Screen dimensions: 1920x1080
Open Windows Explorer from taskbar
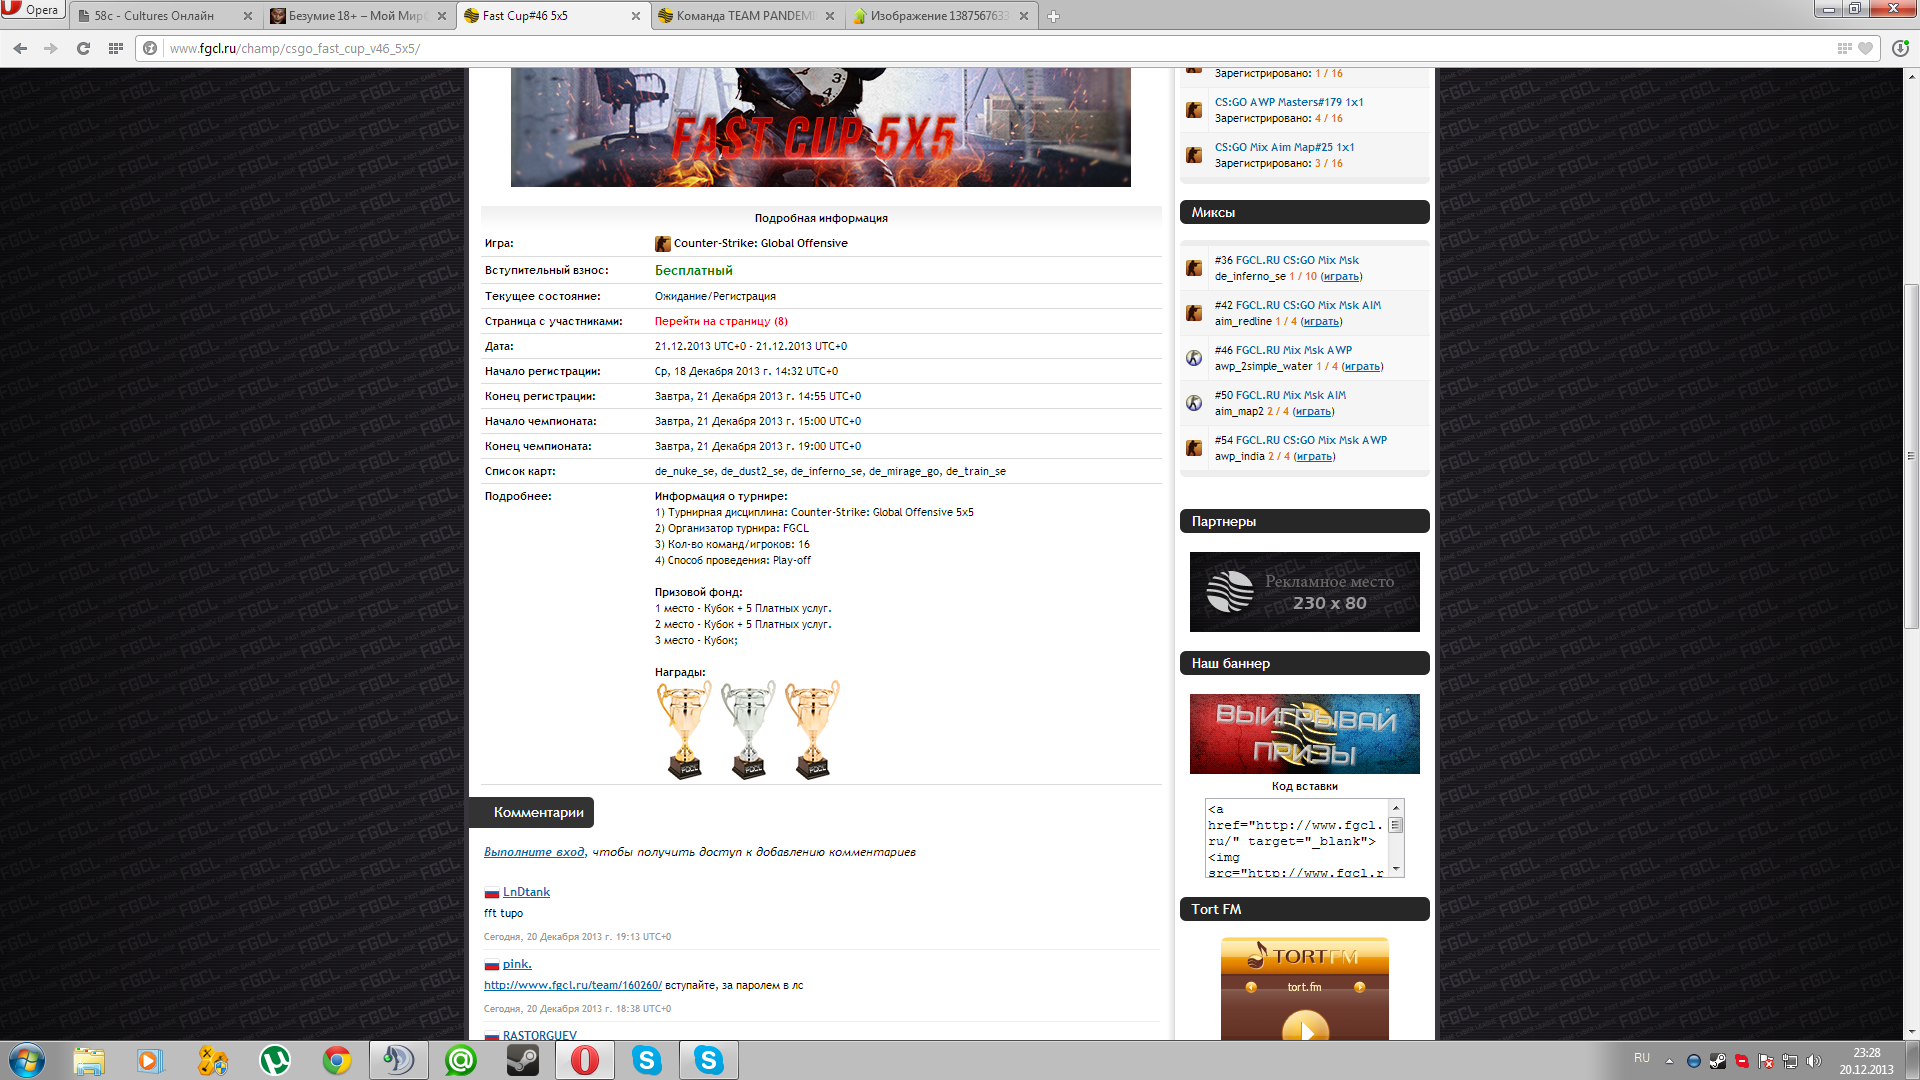(x=88, y=1060)
